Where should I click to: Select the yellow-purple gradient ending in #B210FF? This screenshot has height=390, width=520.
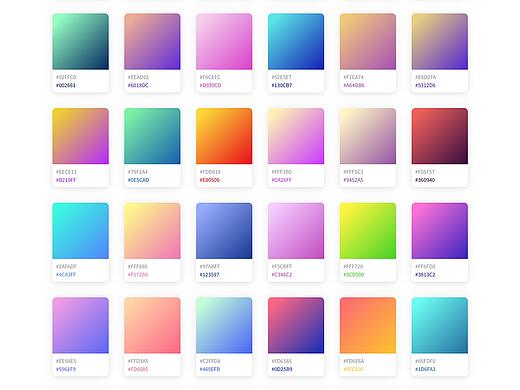[x=80, y=136]
